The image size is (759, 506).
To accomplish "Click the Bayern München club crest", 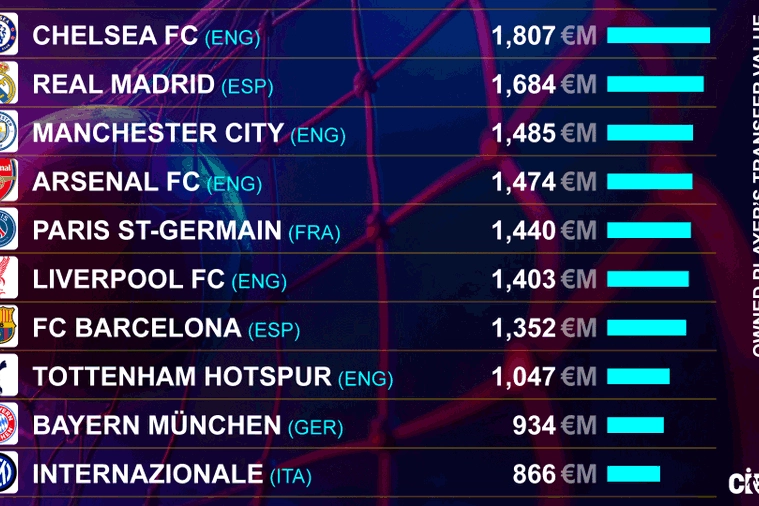I will tap(8, 425).
